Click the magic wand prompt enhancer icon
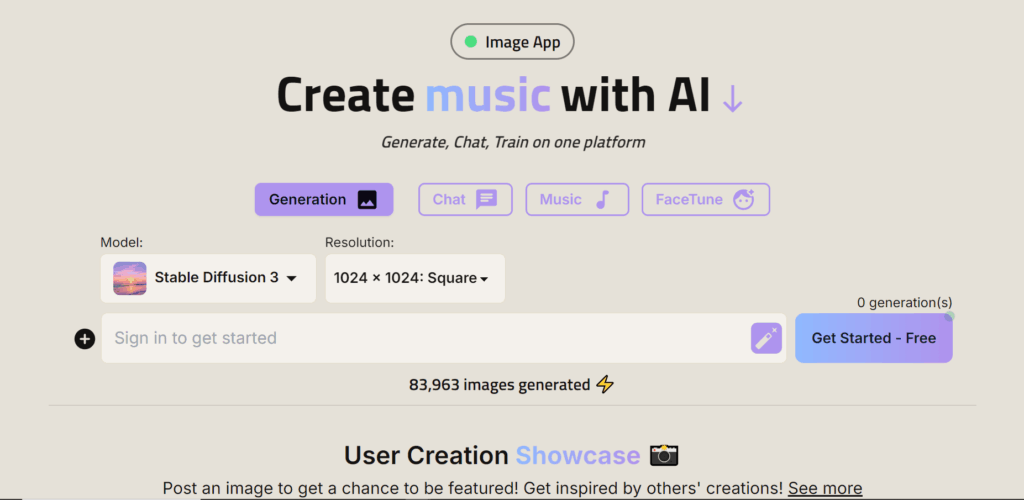The height and width of the screenshot is (500, 1024). [x=766, y=338]
